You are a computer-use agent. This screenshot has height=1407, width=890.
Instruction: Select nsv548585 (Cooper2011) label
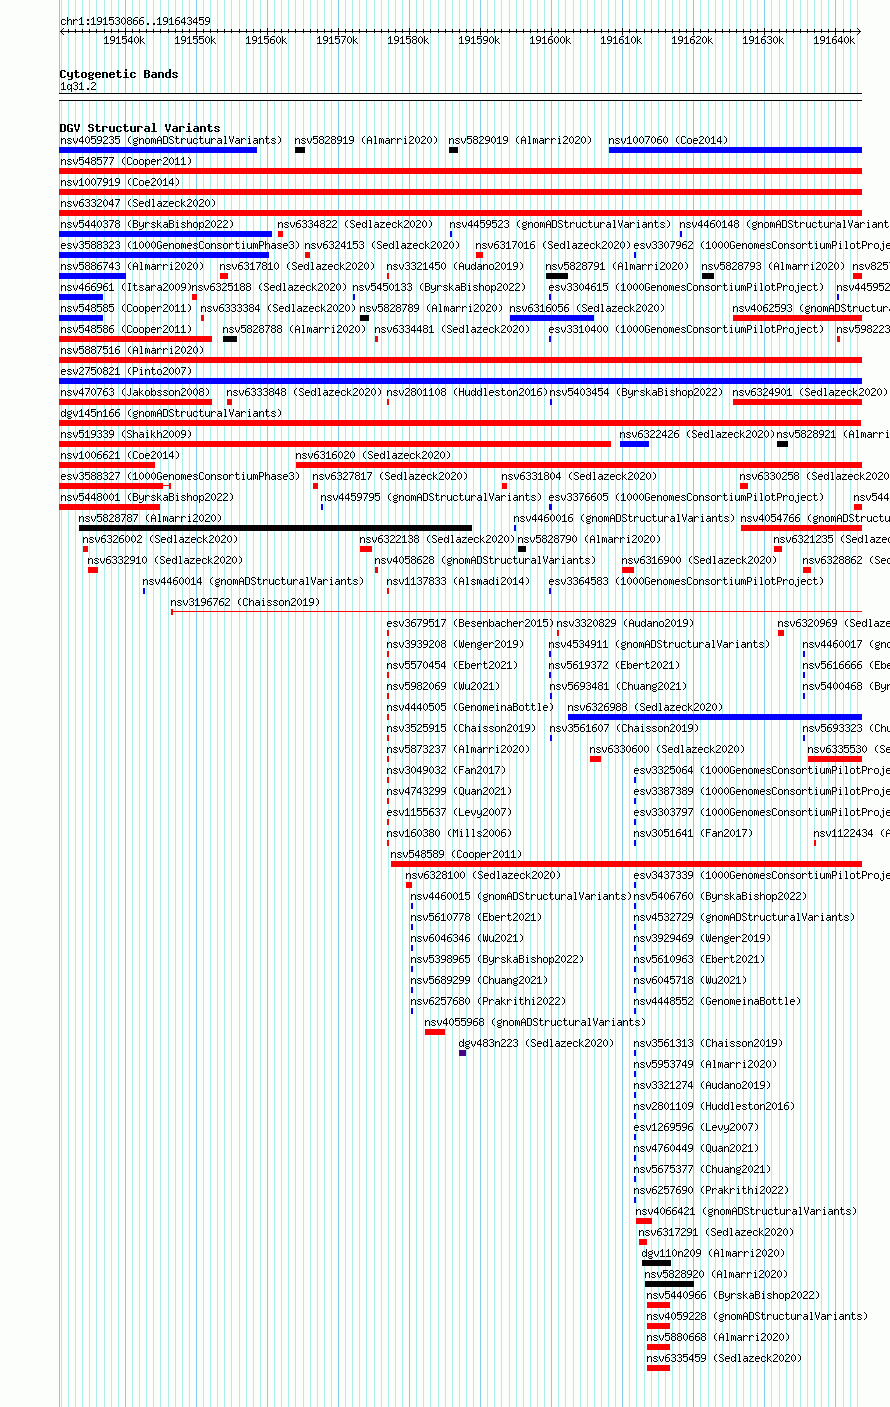tap(126, 308)
